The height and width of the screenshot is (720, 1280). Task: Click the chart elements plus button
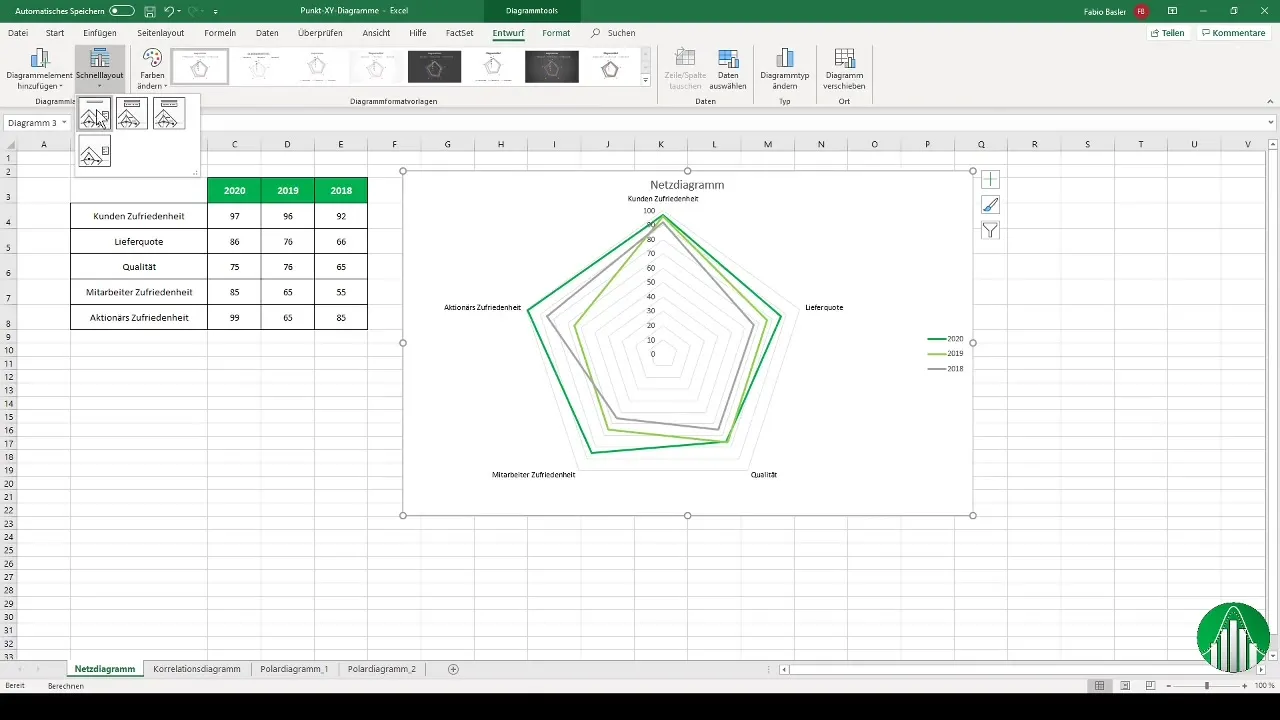[x=990, y=179]
